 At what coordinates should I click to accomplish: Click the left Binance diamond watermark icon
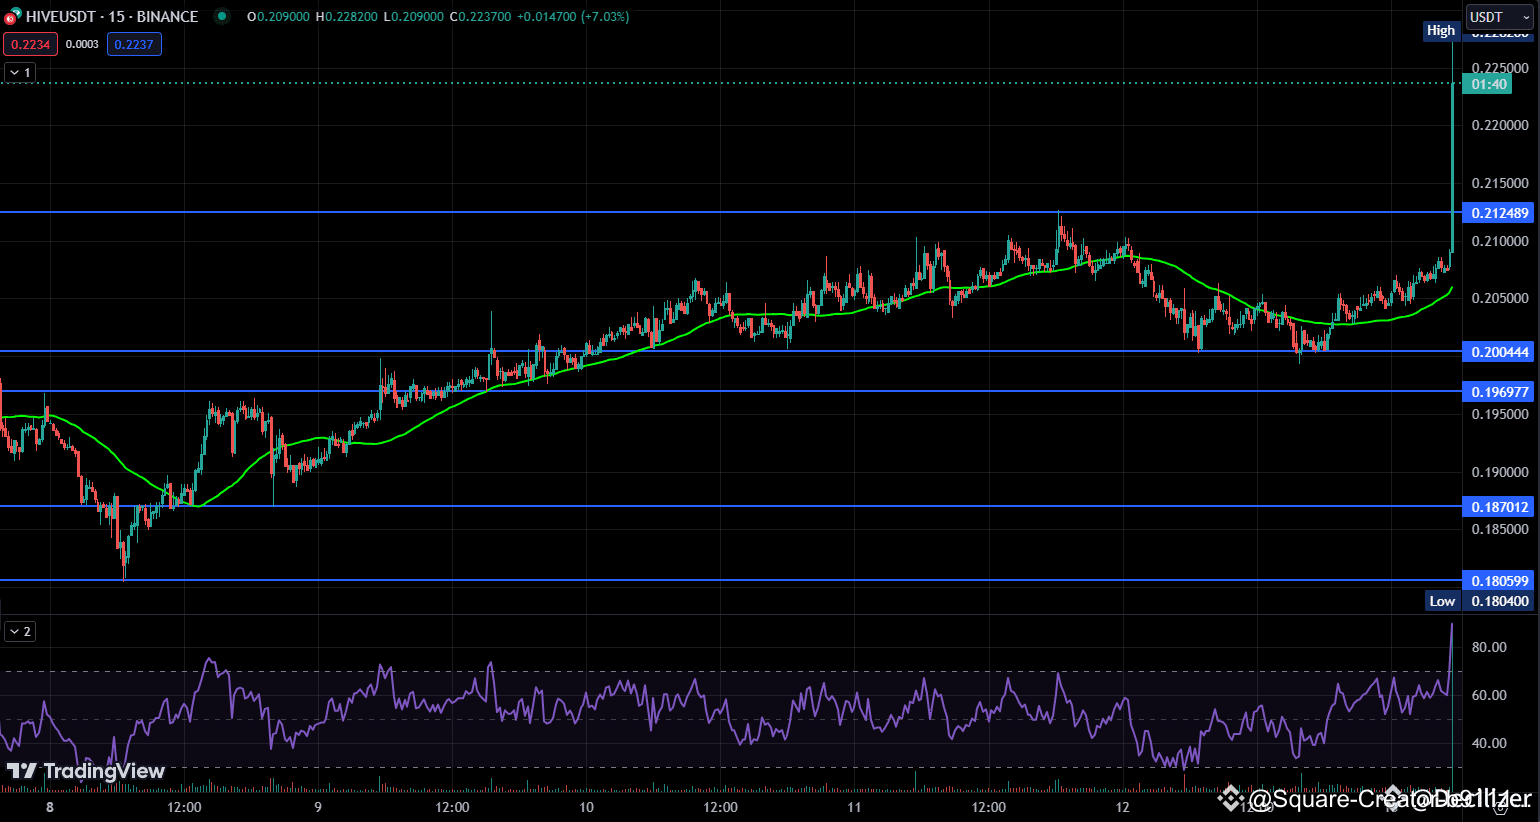1232,798
